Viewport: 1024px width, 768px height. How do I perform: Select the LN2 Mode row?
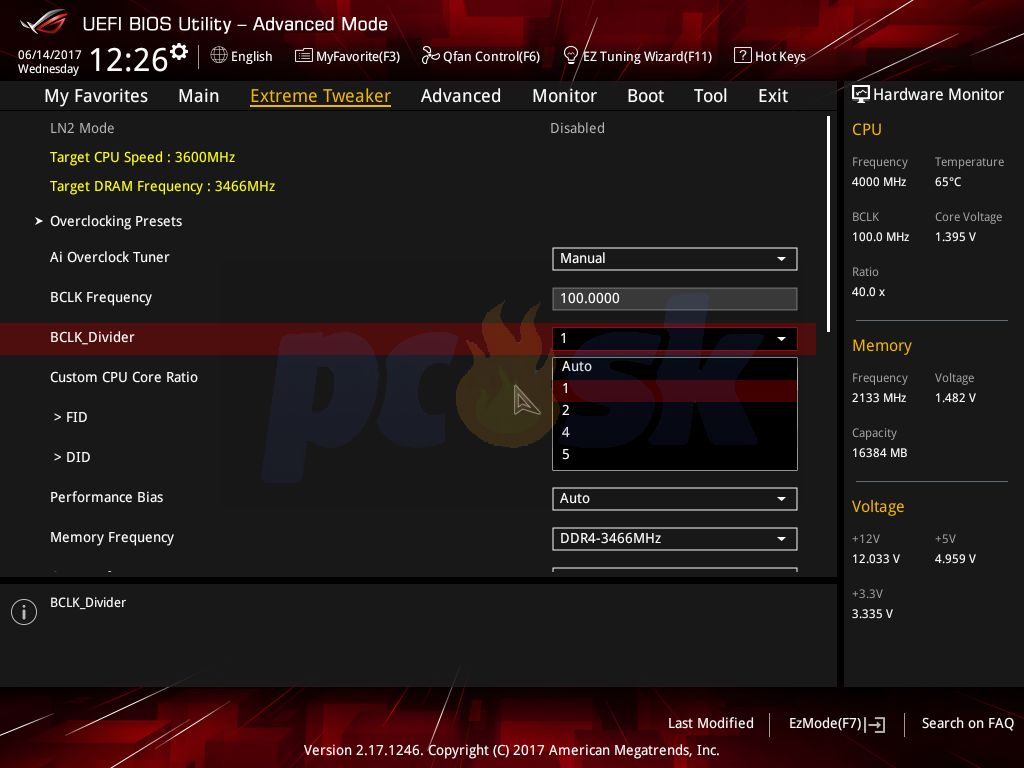click(x=408, y=129)
